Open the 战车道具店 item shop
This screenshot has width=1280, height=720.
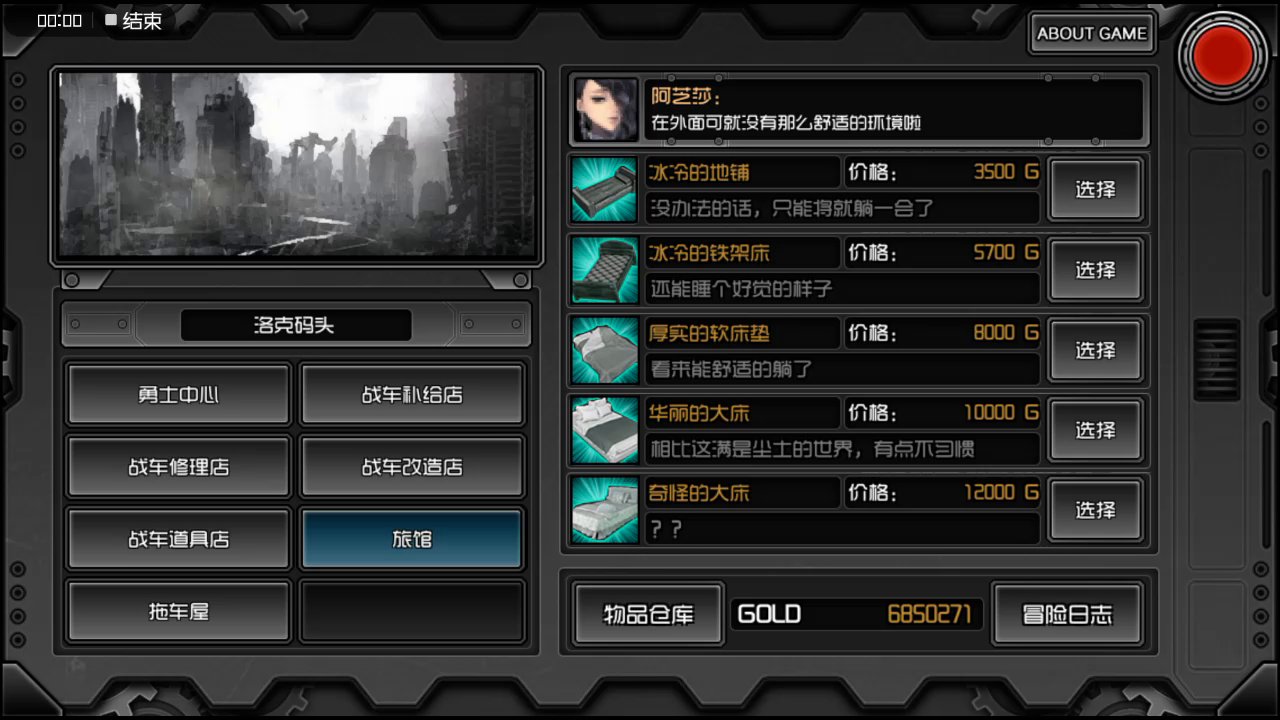point(178,539)
